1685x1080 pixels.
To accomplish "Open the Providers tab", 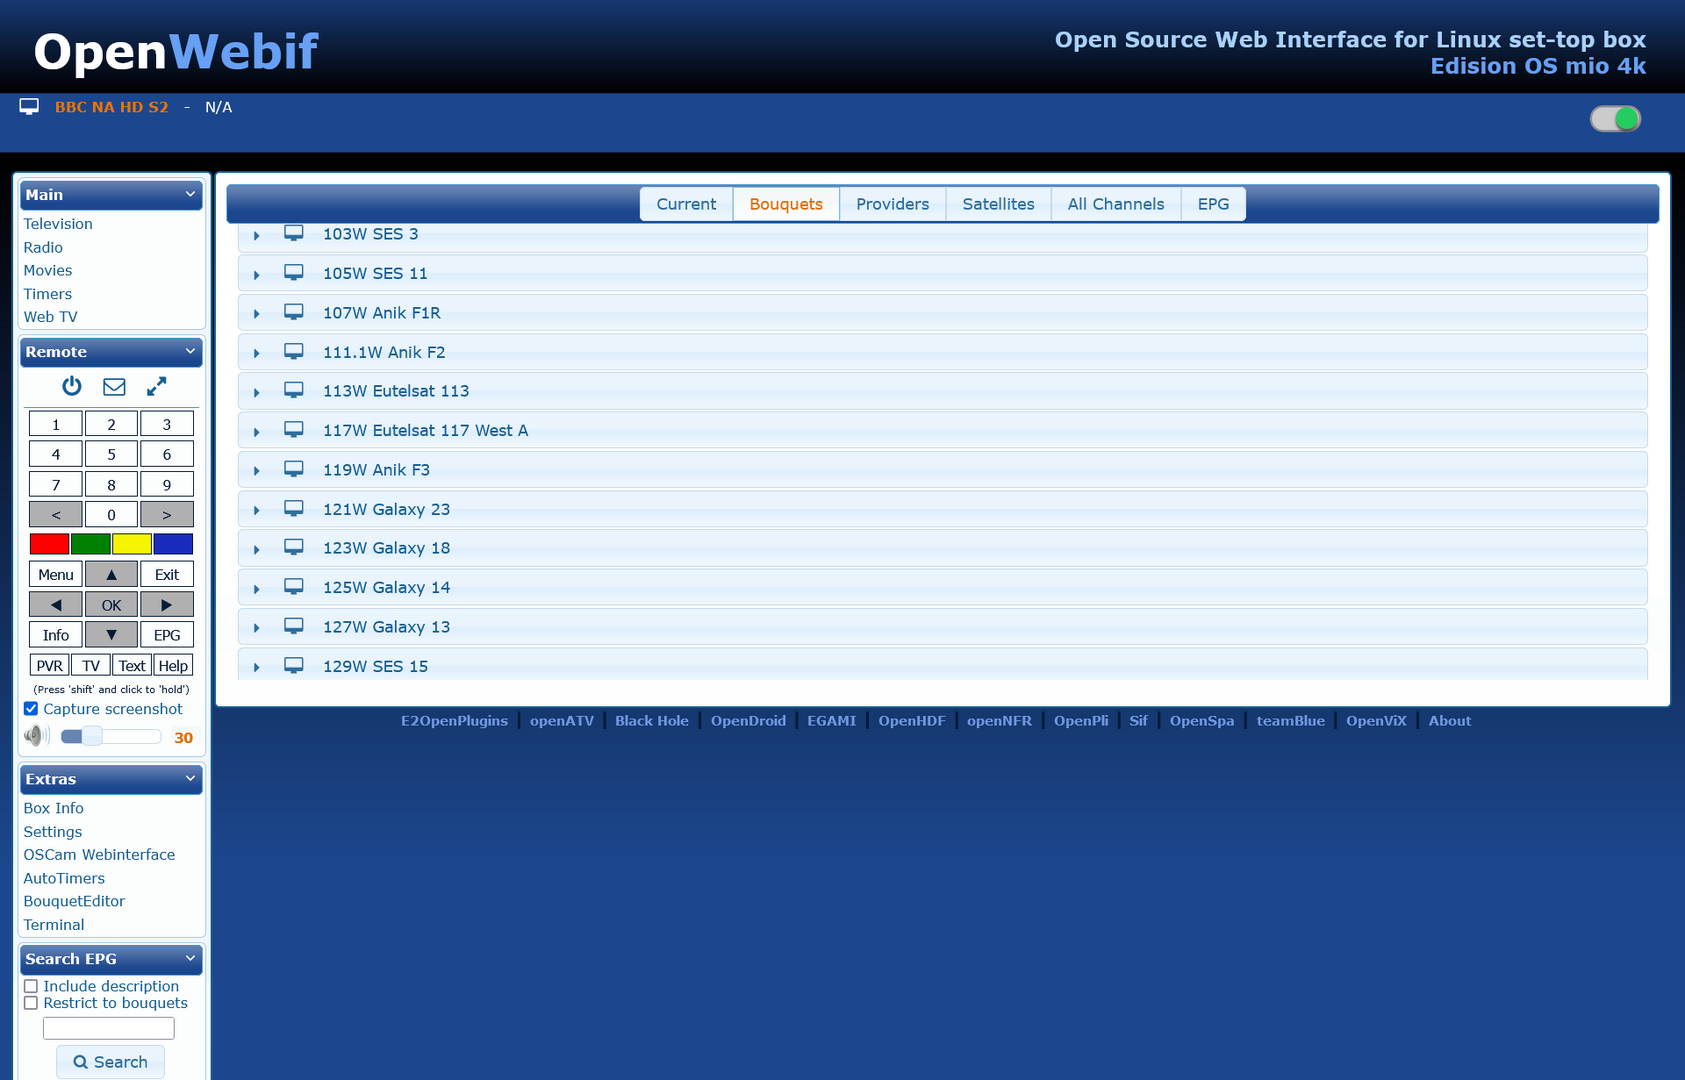I will (892, 204).
